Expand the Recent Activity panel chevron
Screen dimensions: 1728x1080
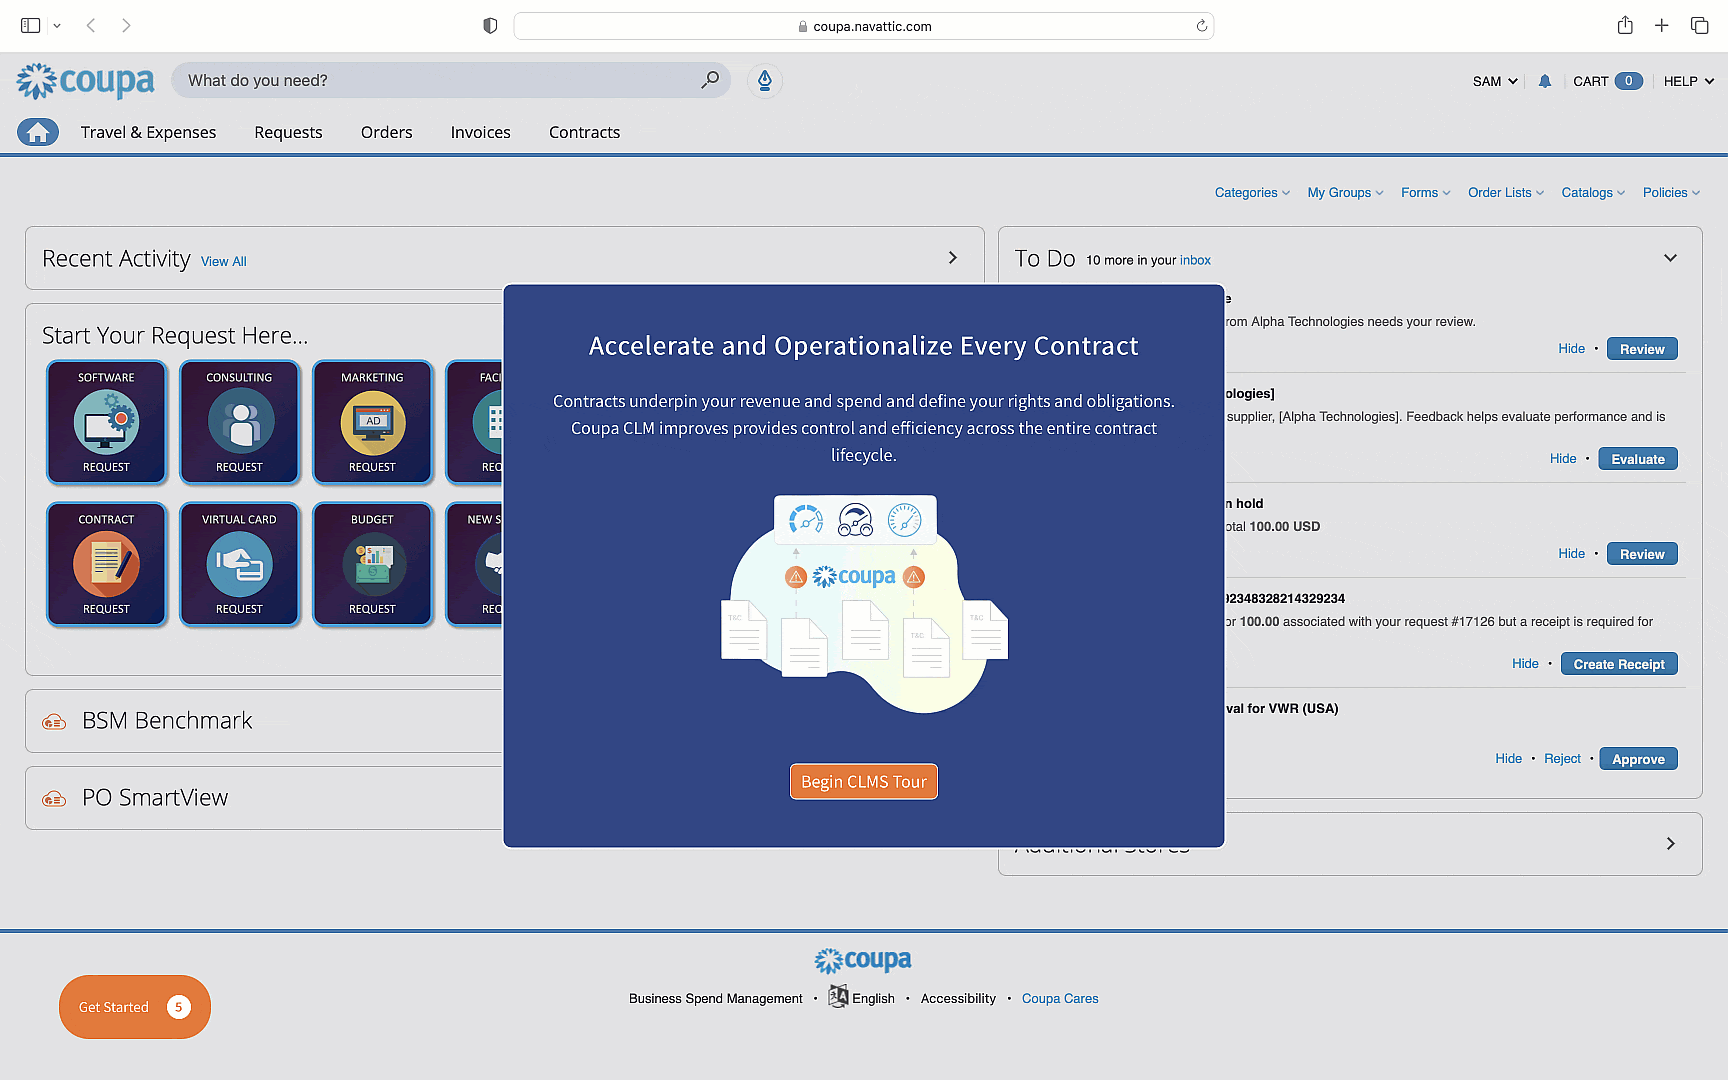(x=953, y=258)
